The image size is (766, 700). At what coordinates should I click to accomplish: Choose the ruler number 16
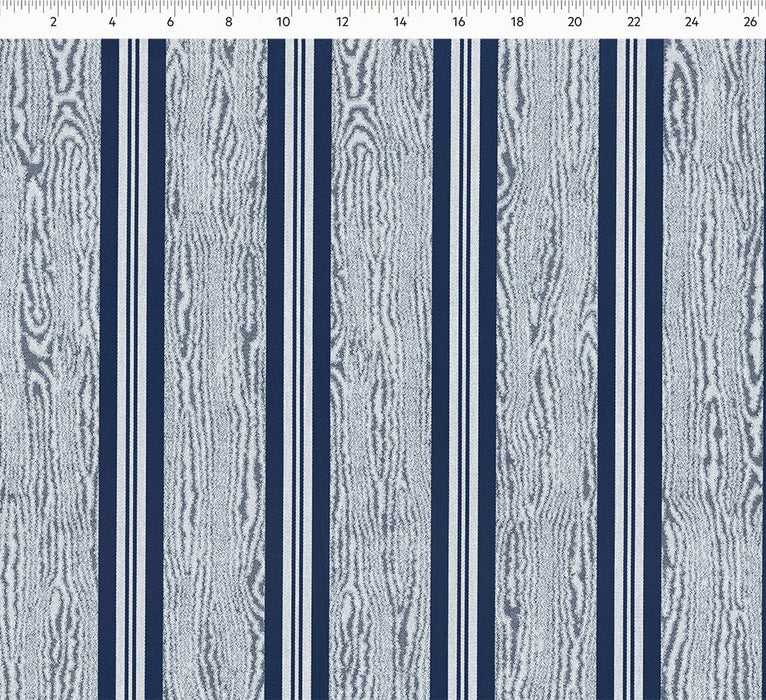pyautogui.click(x=459, y=22)
